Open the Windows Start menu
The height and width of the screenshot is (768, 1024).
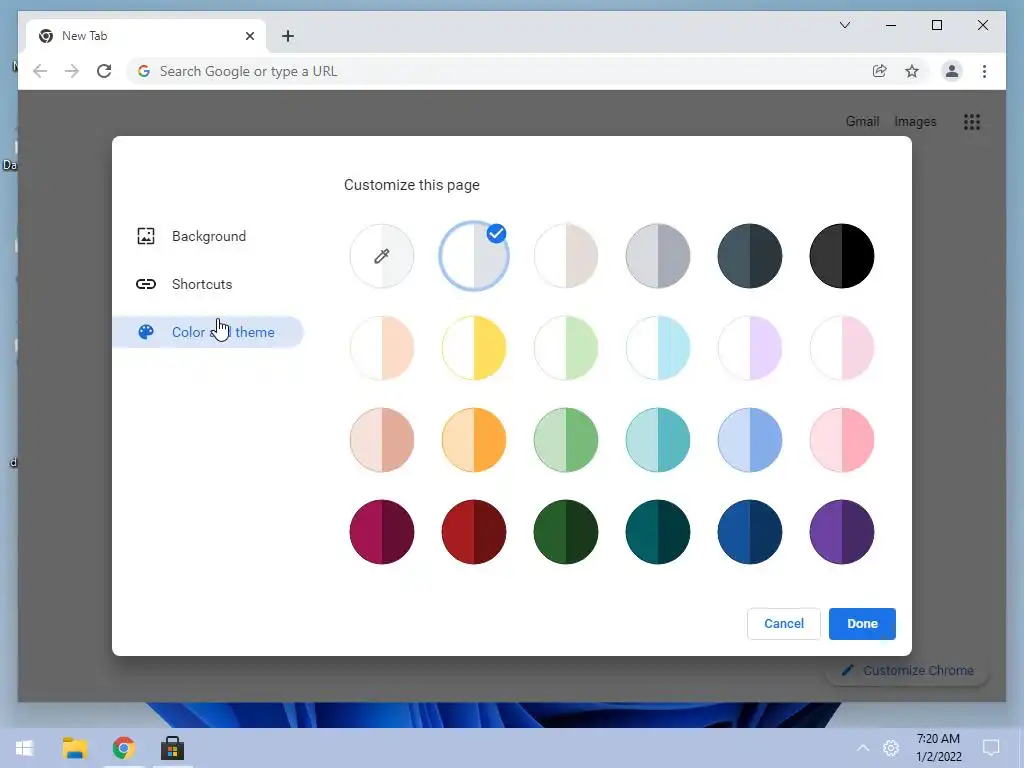coord(25,748)
